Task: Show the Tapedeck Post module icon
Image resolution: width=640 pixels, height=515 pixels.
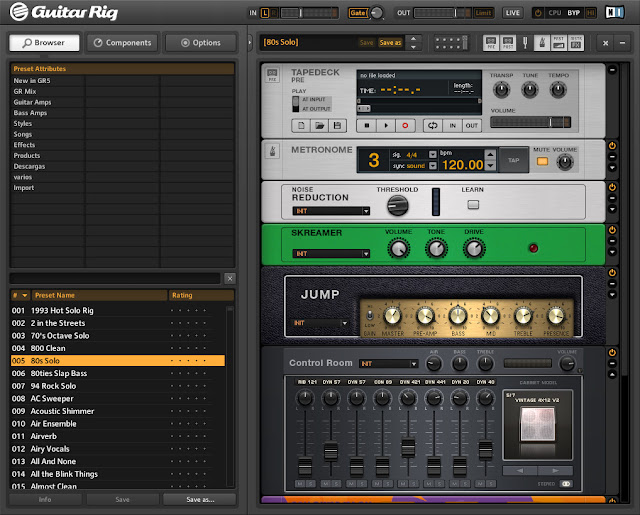Action: [508, 43]
